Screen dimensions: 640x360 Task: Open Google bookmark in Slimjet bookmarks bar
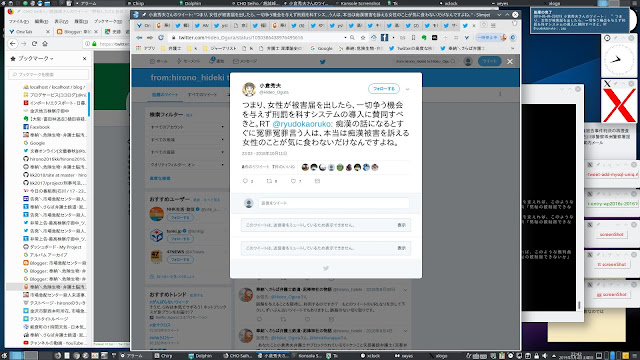pos(321,48)
